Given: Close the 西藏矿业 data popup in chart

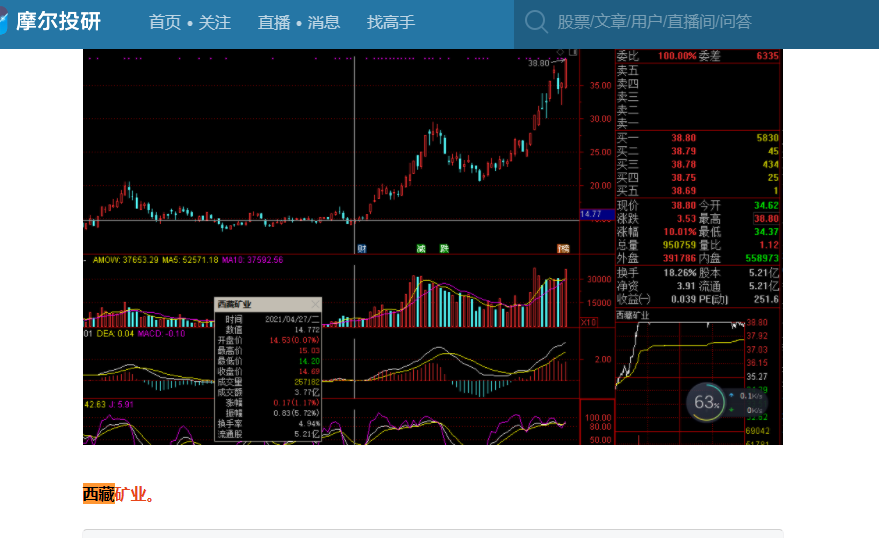Looking at the screenshot, I should coord(315,304).
